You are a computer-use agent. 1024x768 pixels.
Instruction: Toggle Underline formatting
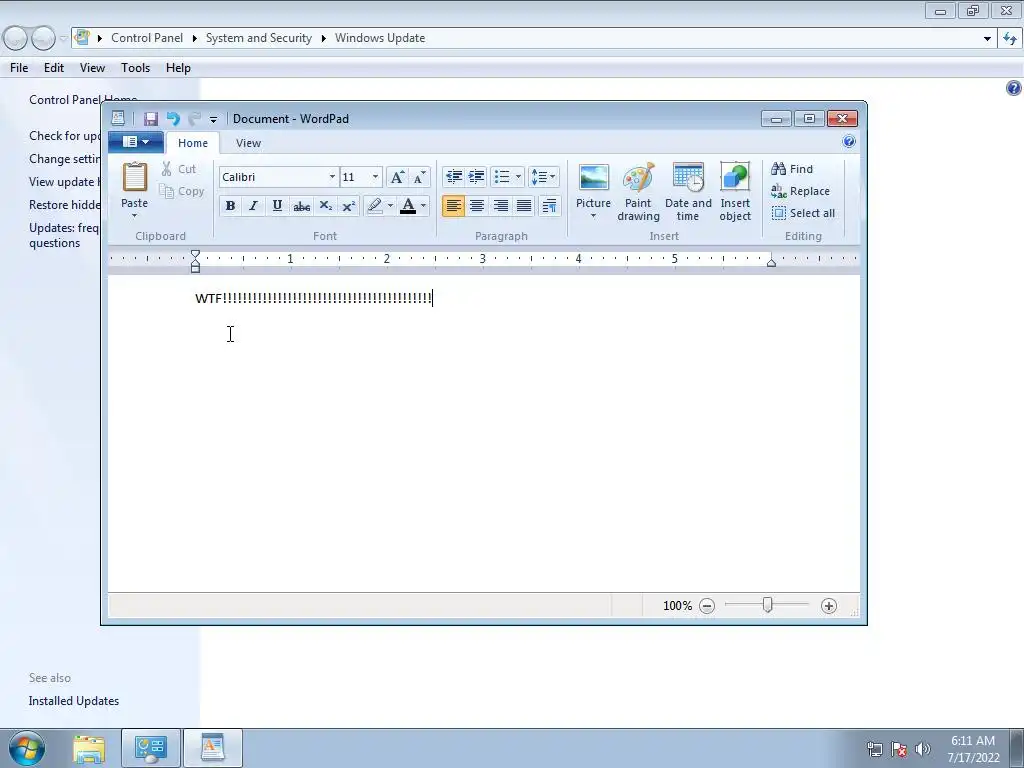277,206
